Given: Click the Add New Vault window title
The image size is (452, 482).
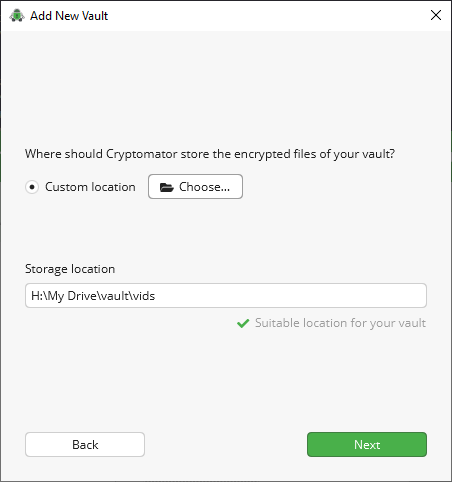Looking at the screenshot, I should click(x=69, y=16).
